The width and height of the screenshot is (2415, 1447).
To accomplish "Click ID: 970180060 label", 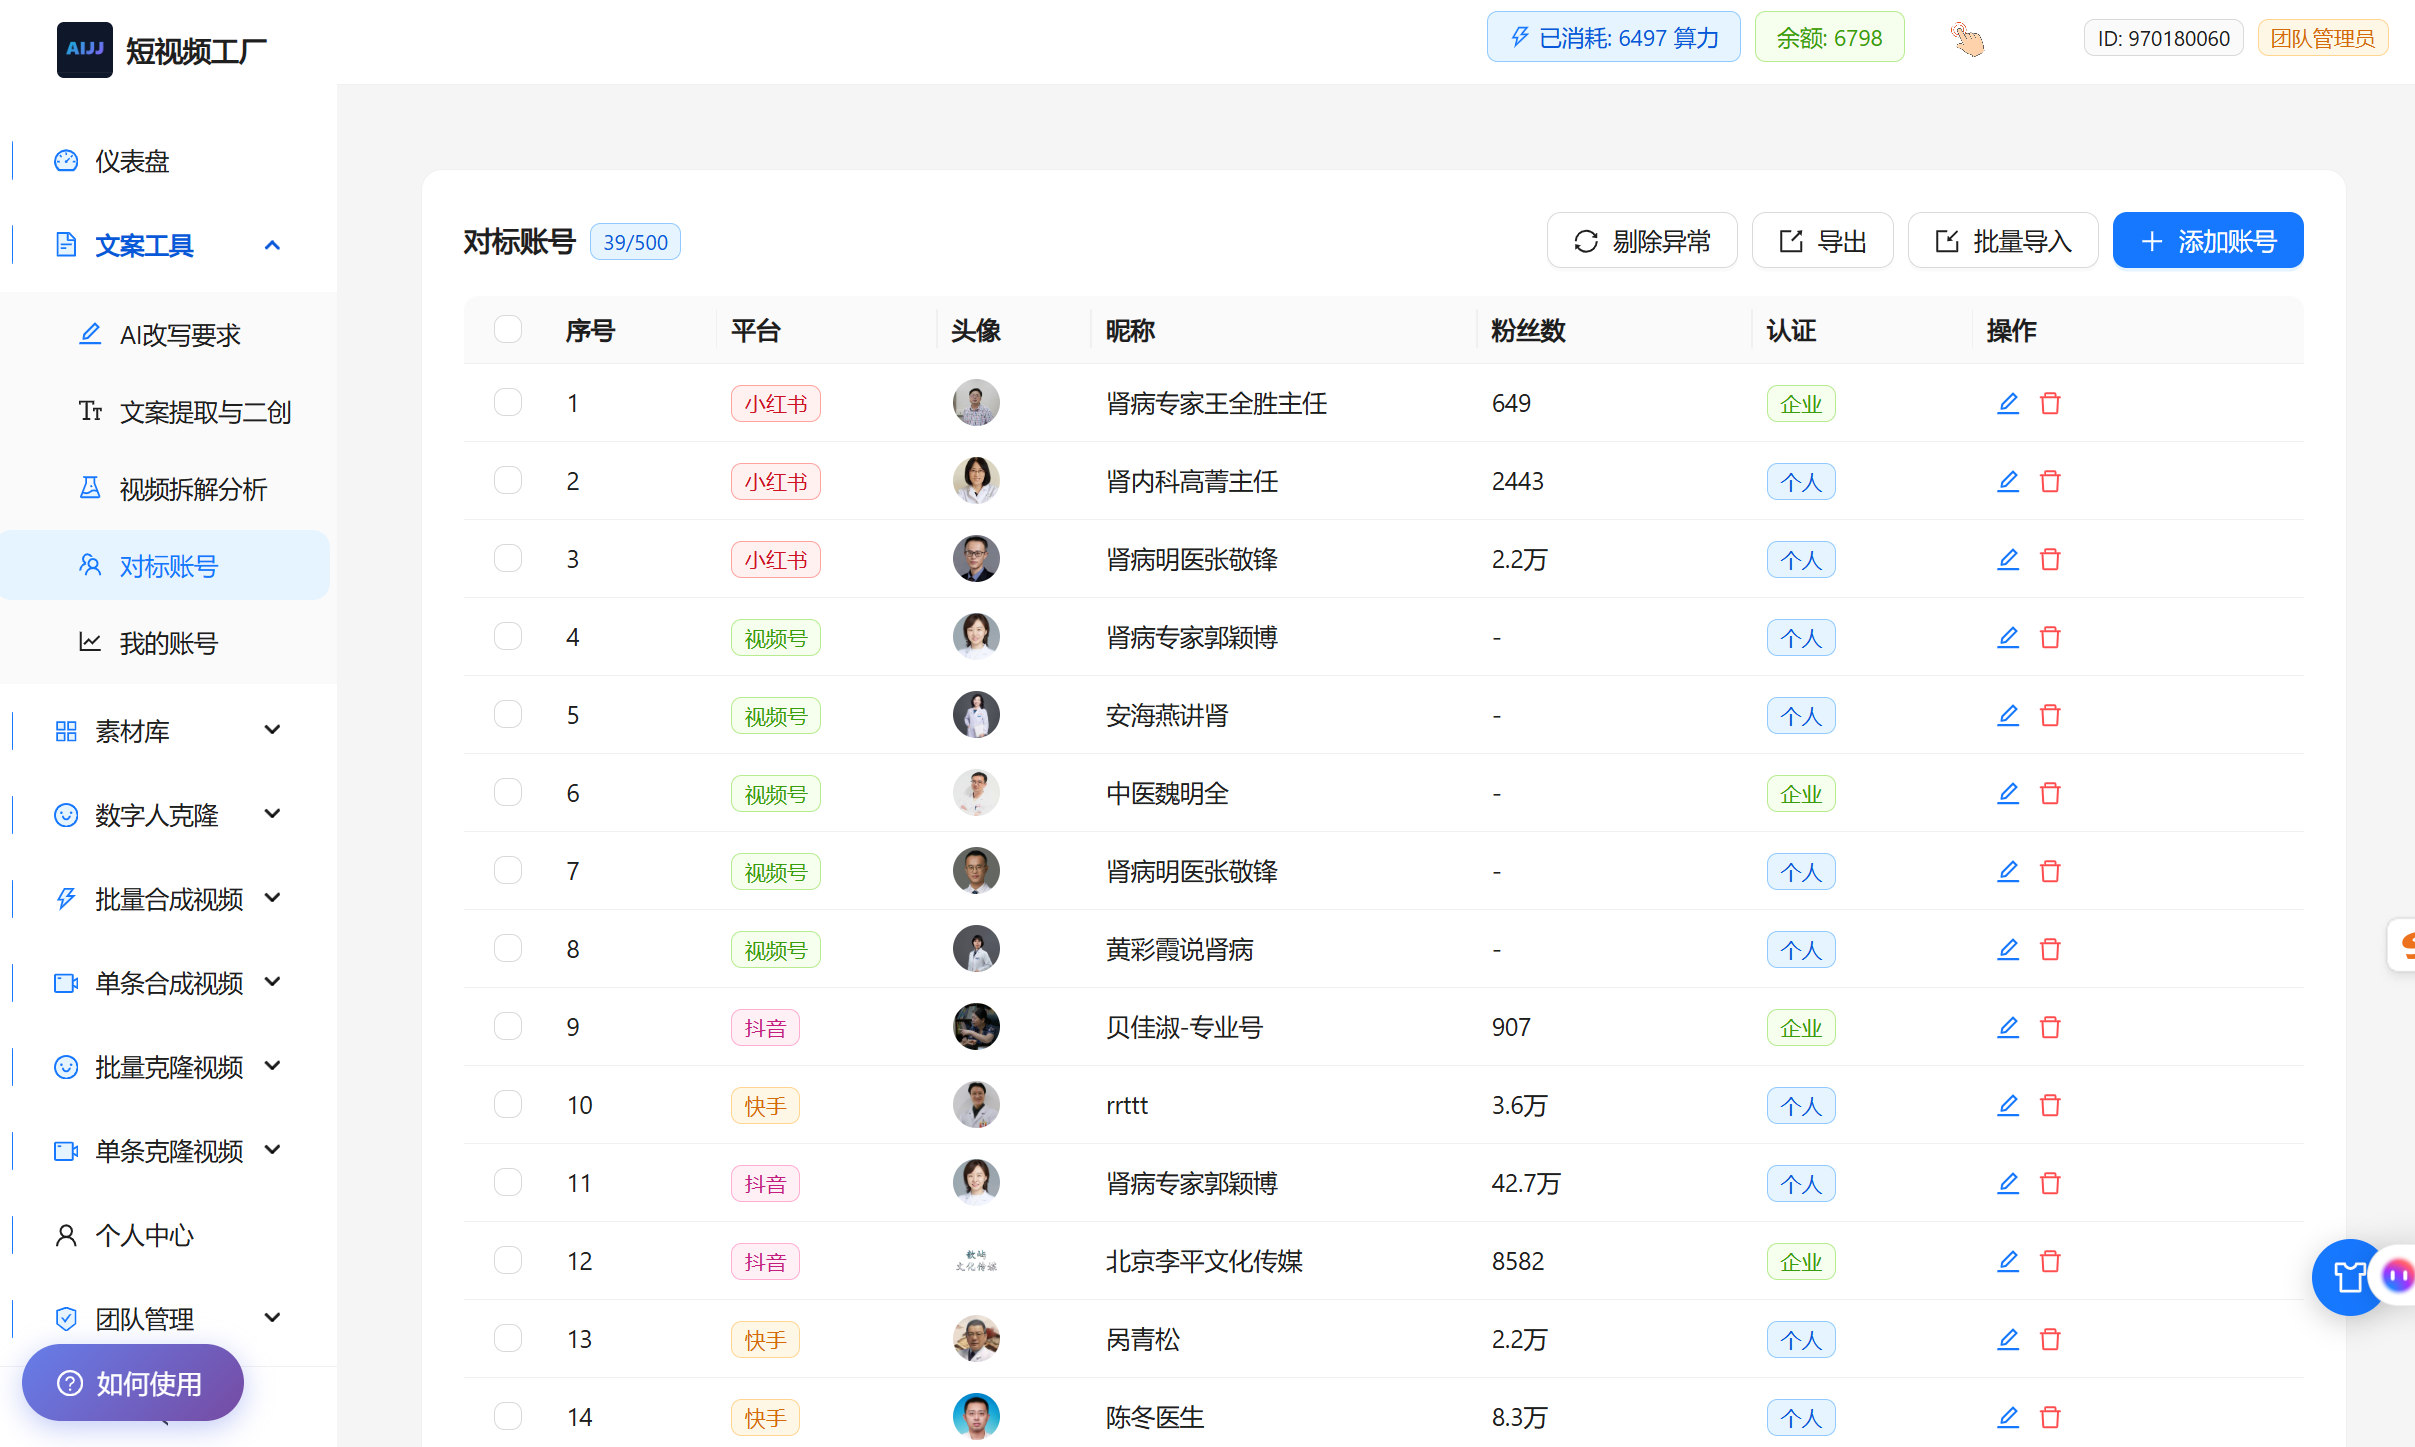I will 2163,38.
